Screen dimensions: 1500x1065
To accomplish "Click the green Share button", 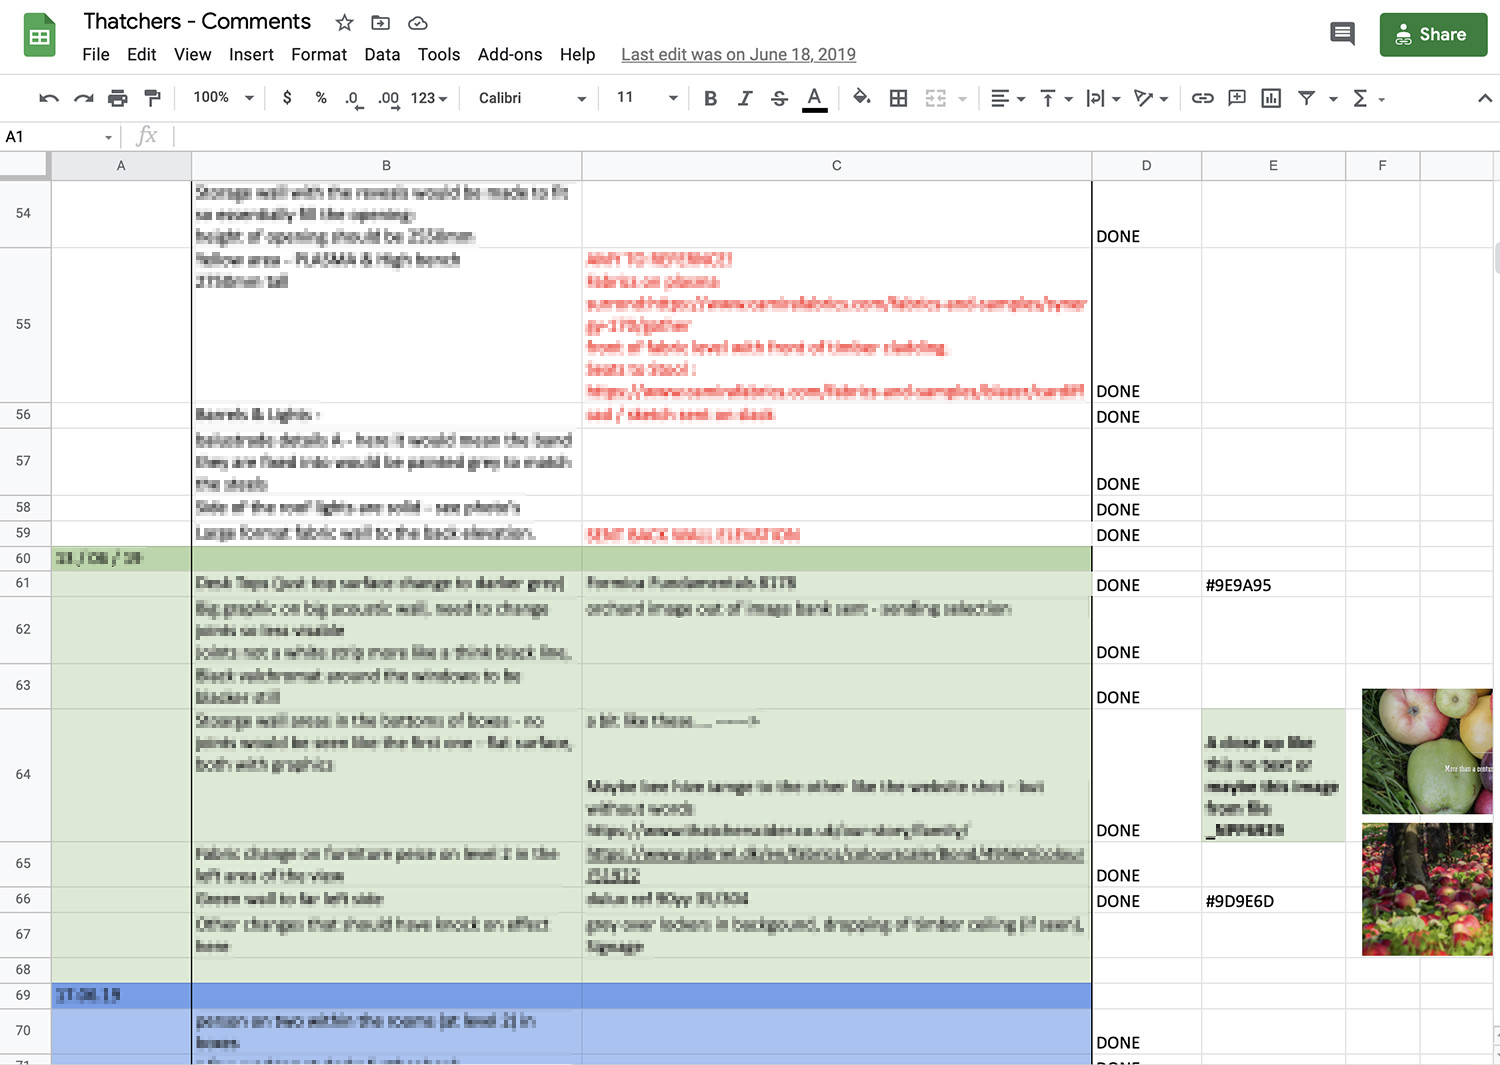I will pyautogui.click(x=1433, y=34).
